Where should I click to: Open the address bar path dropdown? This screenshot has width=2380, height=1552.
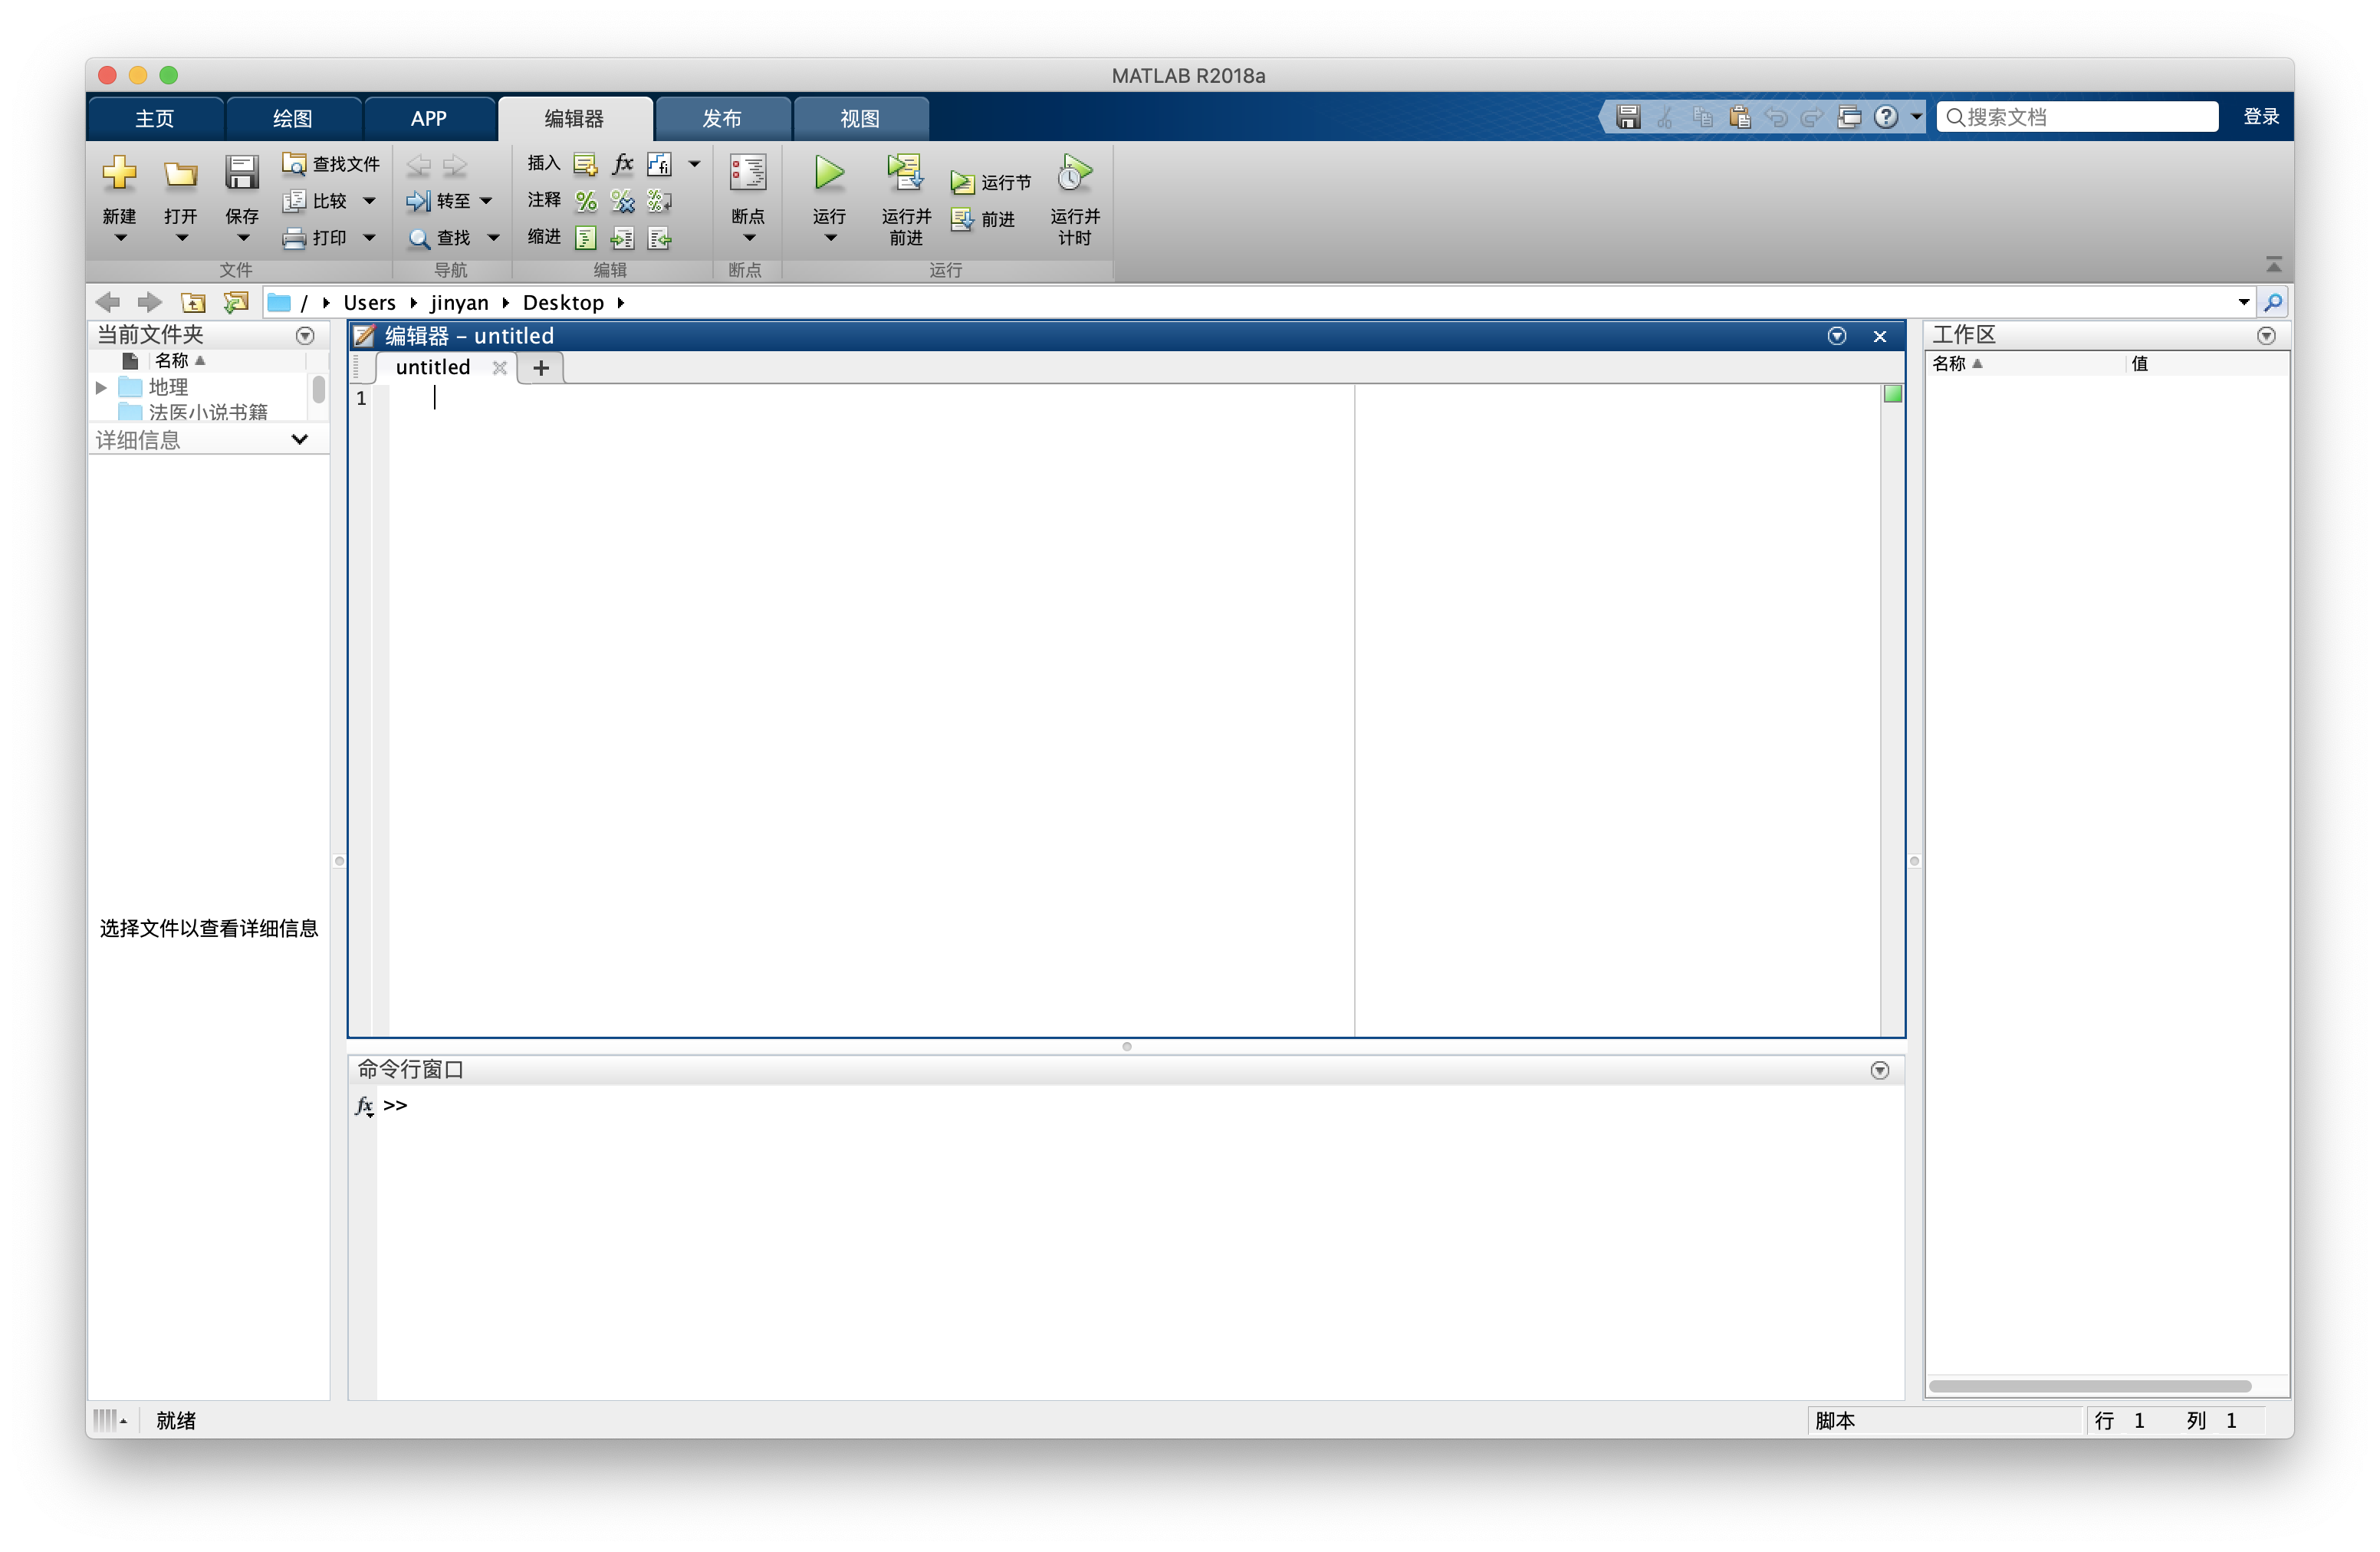[x=2243, y=302]
